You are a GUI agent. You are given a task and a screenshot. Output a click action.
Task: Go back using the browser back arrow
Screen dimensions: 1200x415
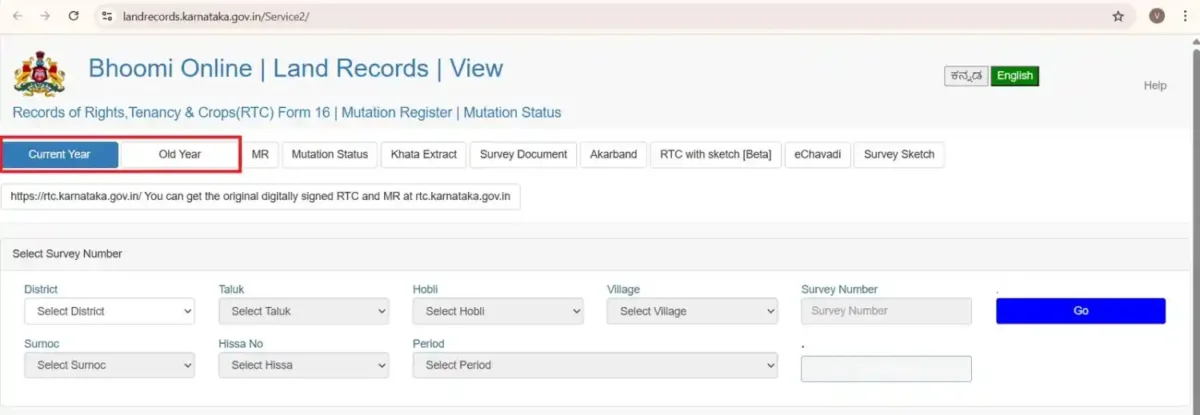click(17, 16)
